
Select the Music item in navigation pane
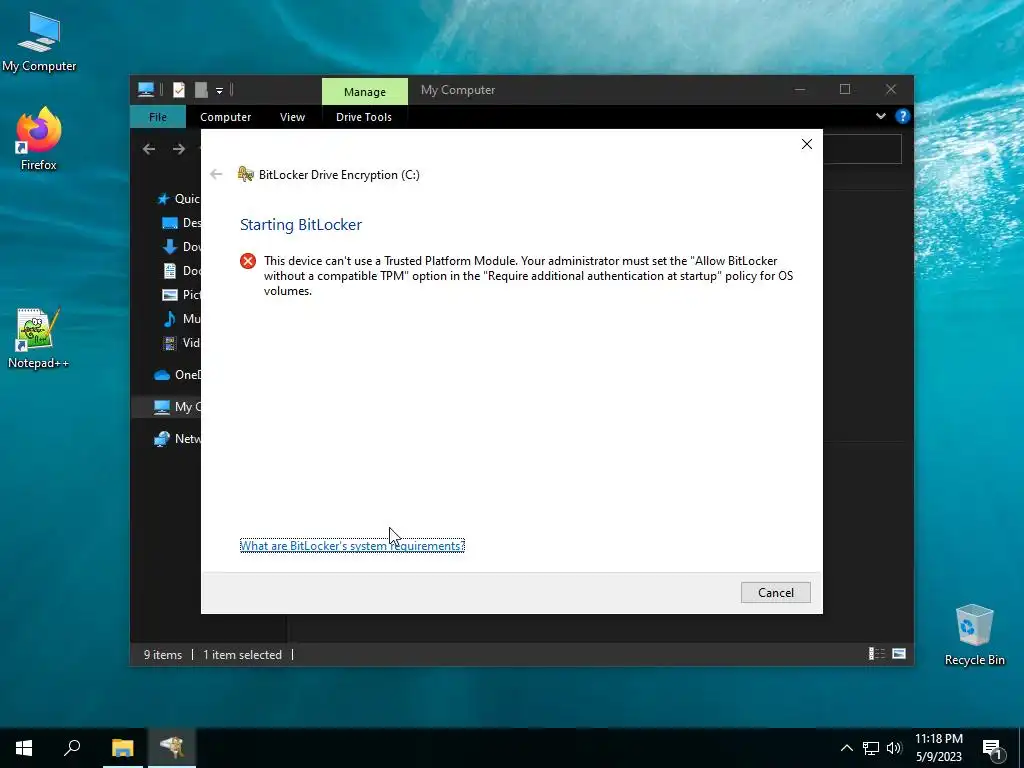click(181, 319)
